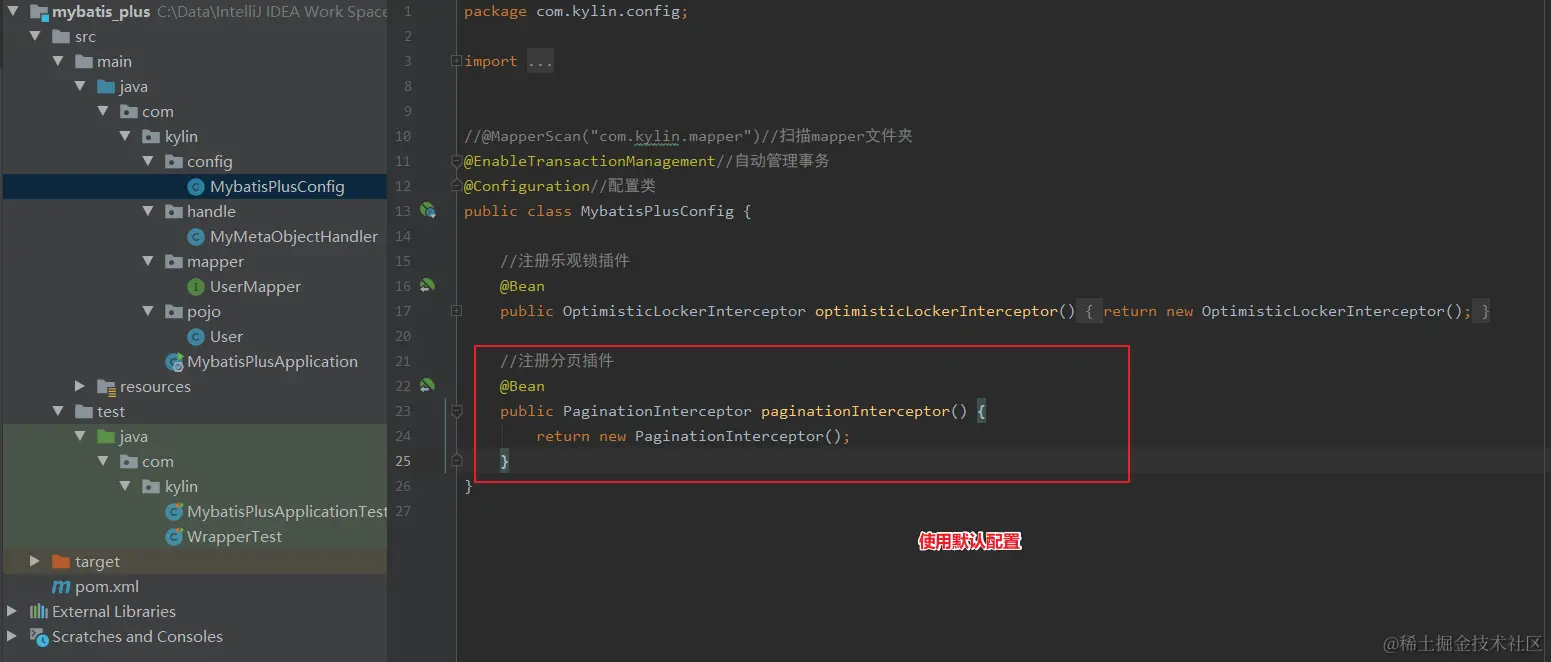Click @EnableTransactionManagement annotation
The height and width of the screenshot is (662, 1551).
pyautogui.click(x=590, y=161)
